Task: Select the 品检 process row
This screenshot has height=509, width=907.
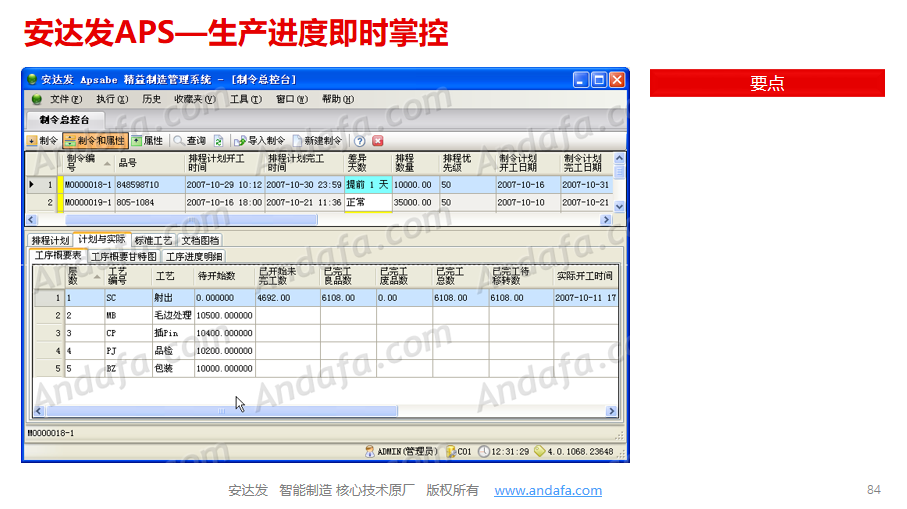Action: click(x=325, y=351)
